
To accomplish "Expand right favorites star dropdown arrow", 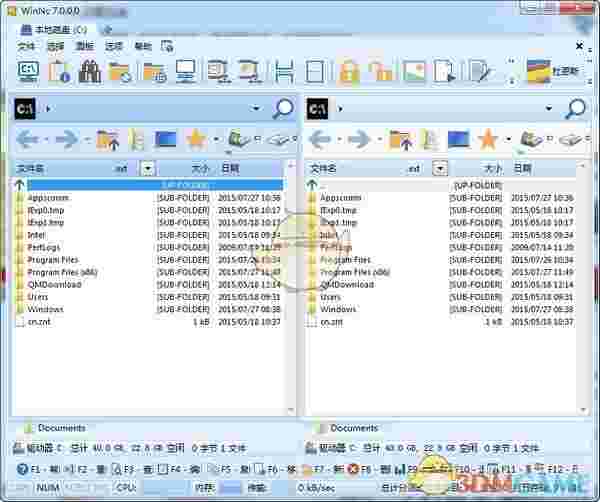I will point(509,139).
